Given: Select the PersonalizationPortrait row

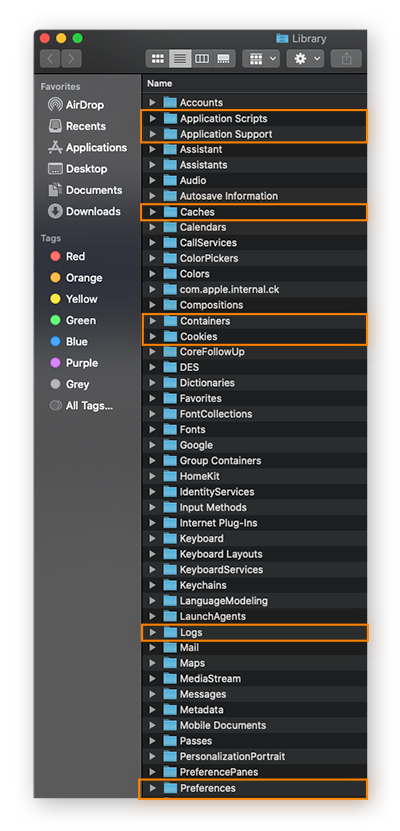Looking at the screenshot, I should click(x=254, y=756).
